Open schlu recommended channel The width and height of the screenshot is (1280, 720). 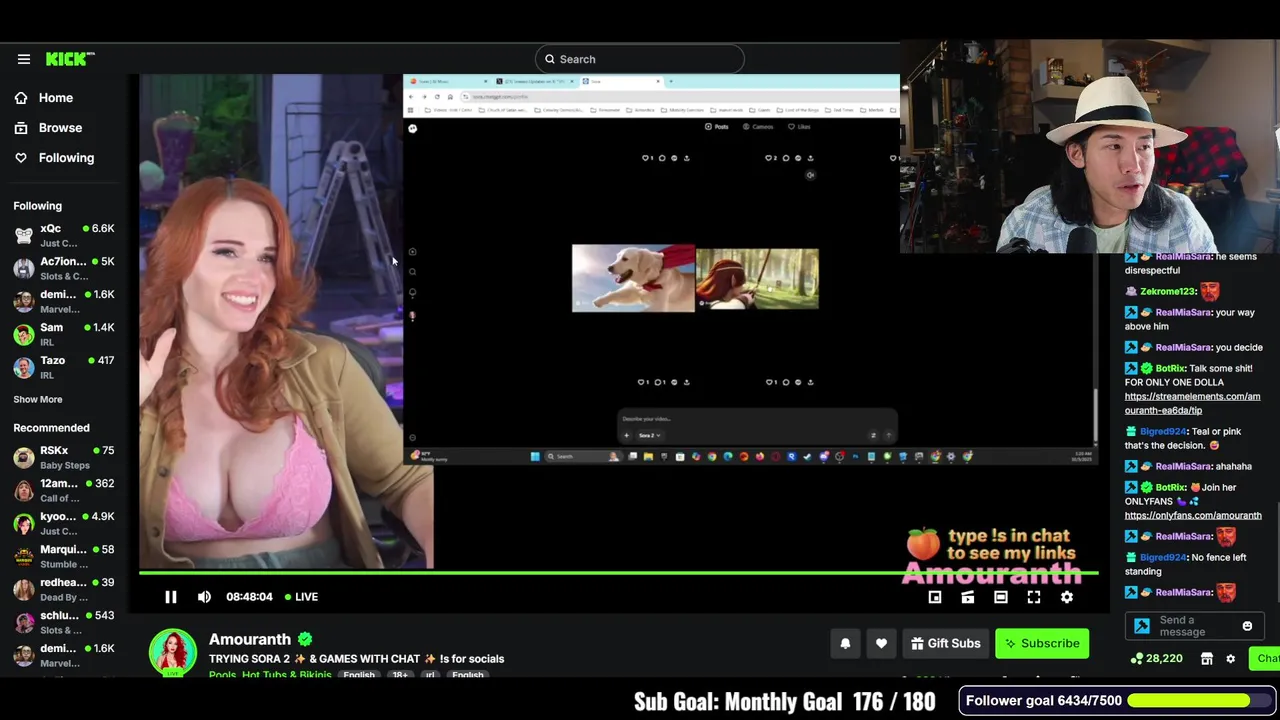click(x=64, y=622)
